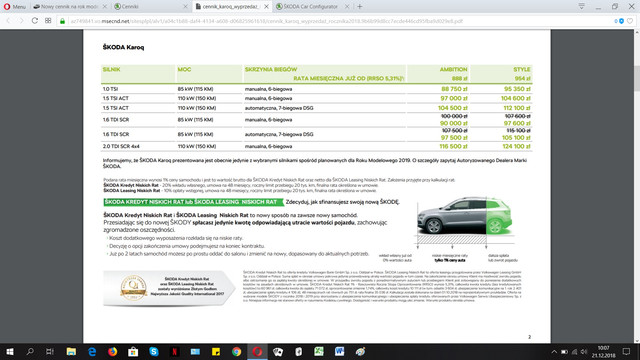This screenshot has width=640, height=360.
Task: Open Microsoft Edge from taskbar
Action: click(92, 351)
